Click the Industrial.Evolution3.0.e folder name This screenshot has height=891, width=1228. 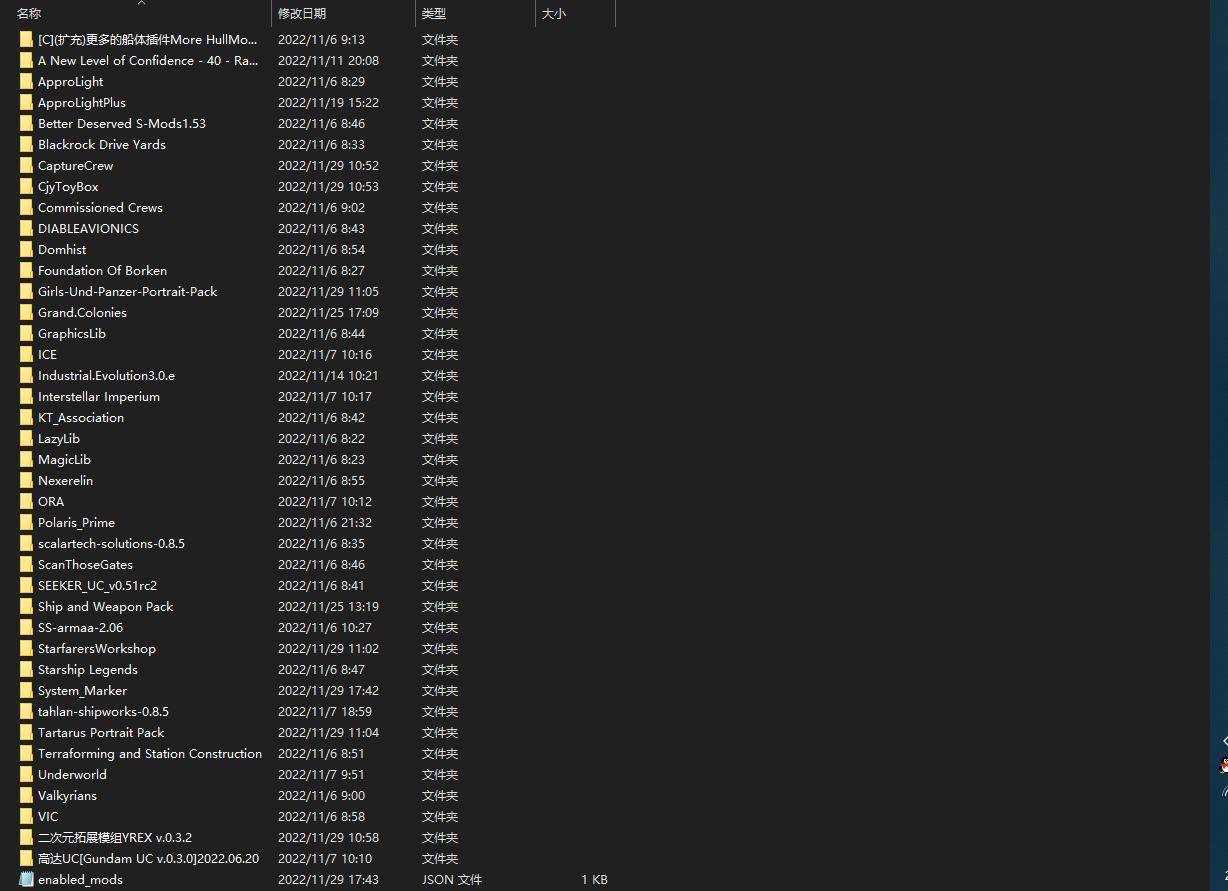tap(106, 376)
